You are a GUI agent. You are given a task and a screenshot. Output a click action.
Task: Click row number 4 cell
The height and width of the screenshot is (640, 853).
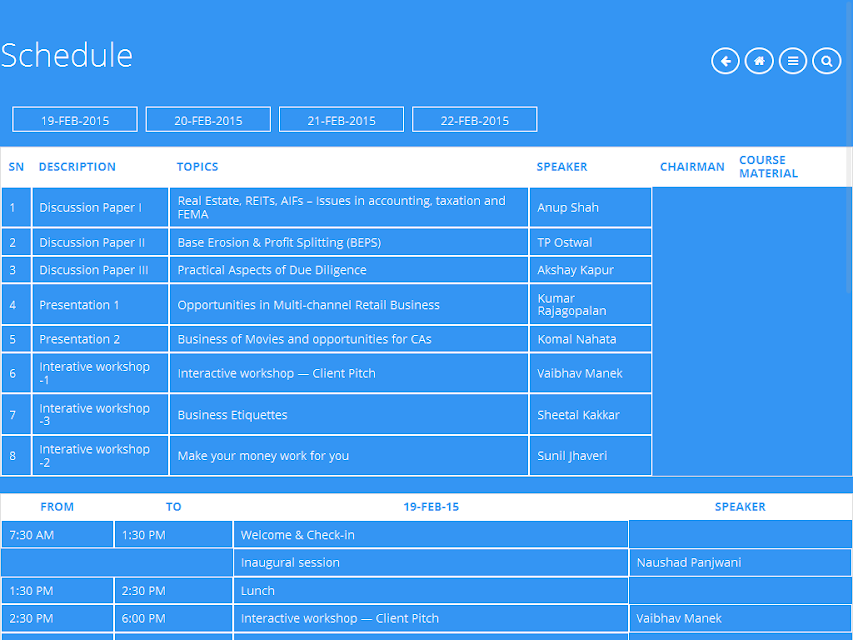click(16, 305)
